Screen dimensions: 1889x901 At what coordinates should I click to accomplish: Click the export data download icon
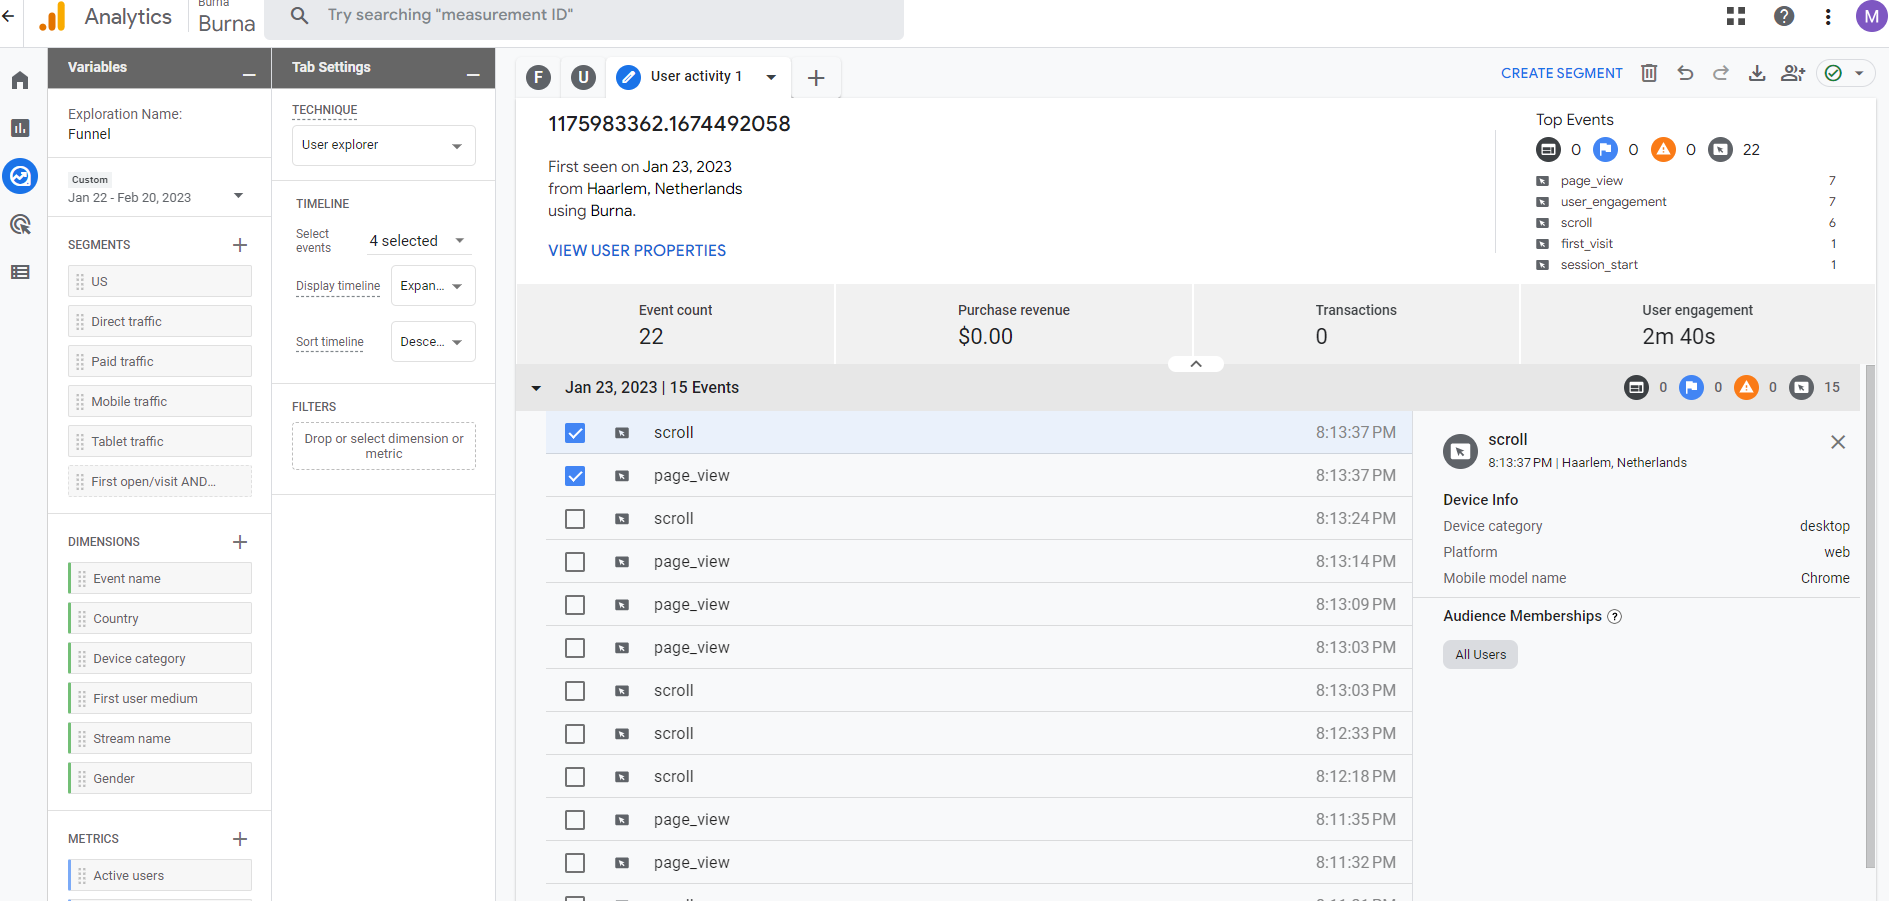(x=1756, y=73)
